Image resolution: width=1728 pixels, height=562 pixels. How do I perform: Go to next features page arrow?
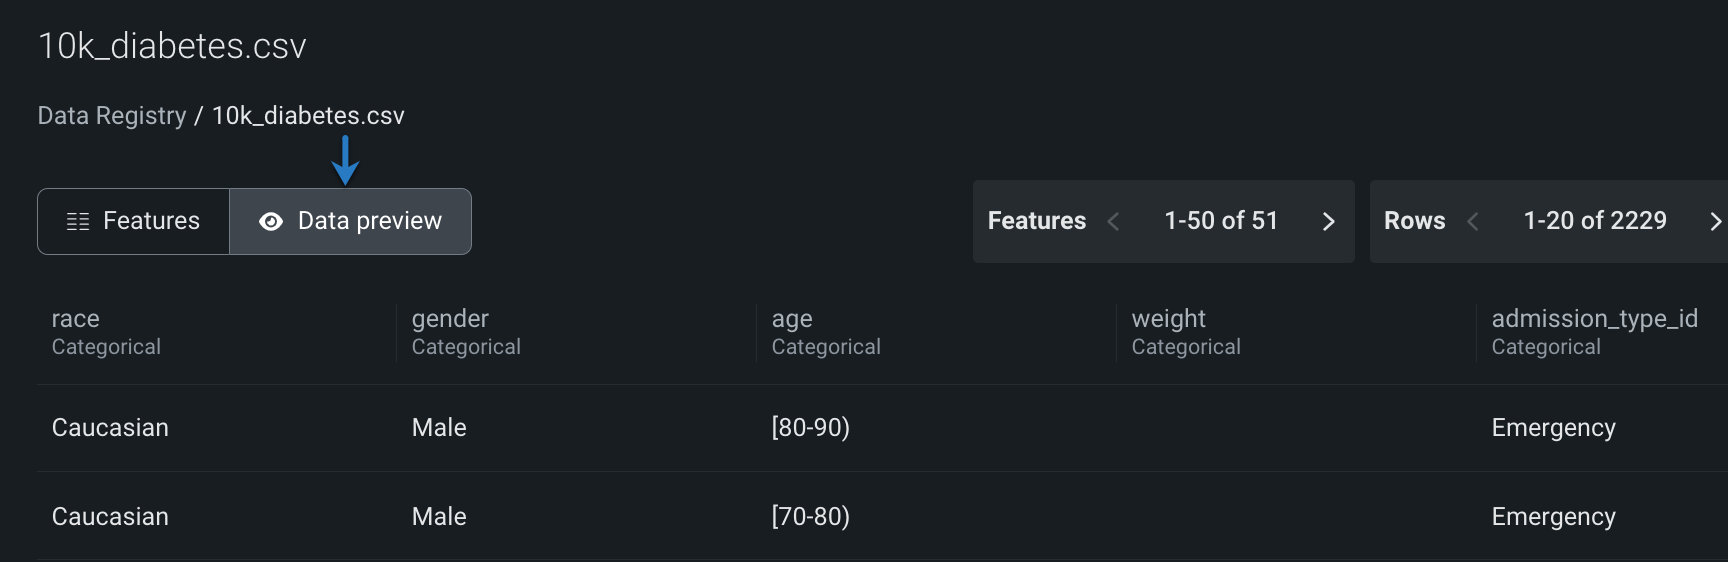tap(1328, 221)
